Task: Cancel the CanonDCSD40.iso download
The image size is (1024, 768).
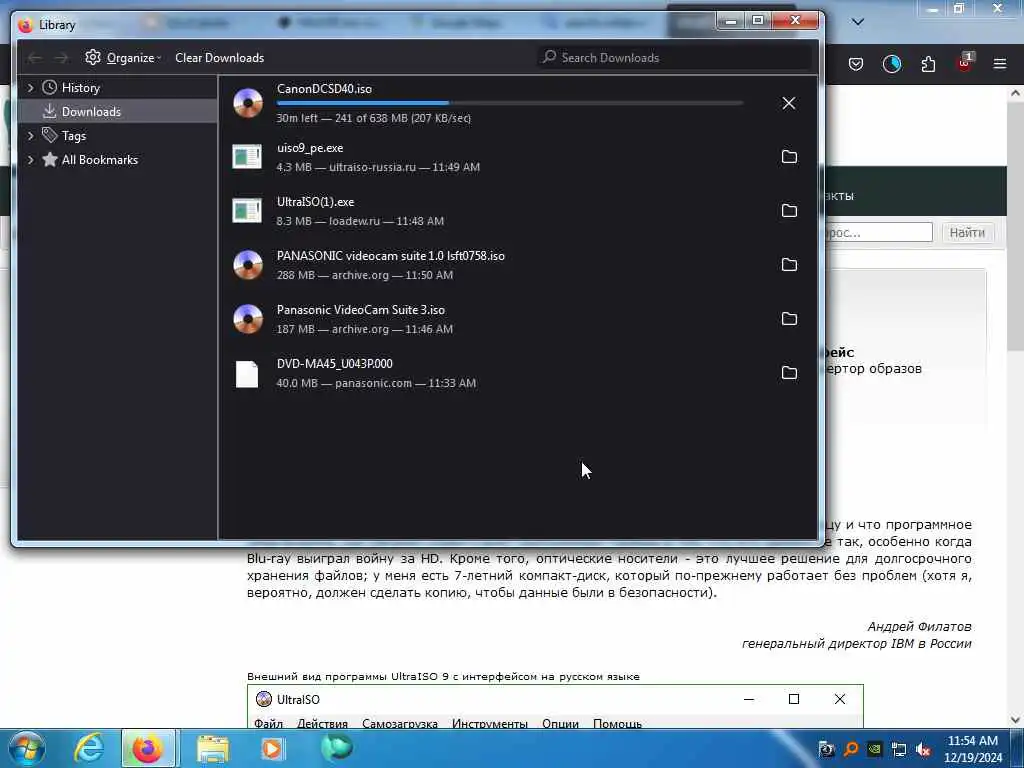Action: 789,103
